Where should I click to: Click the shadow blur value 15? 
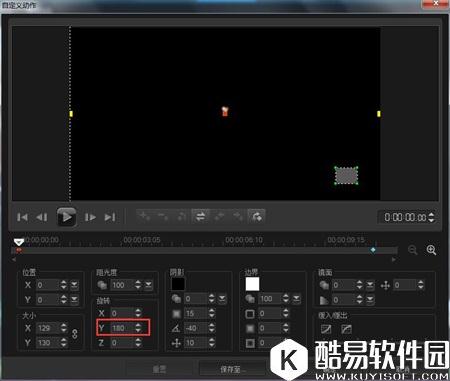(196, 313)
